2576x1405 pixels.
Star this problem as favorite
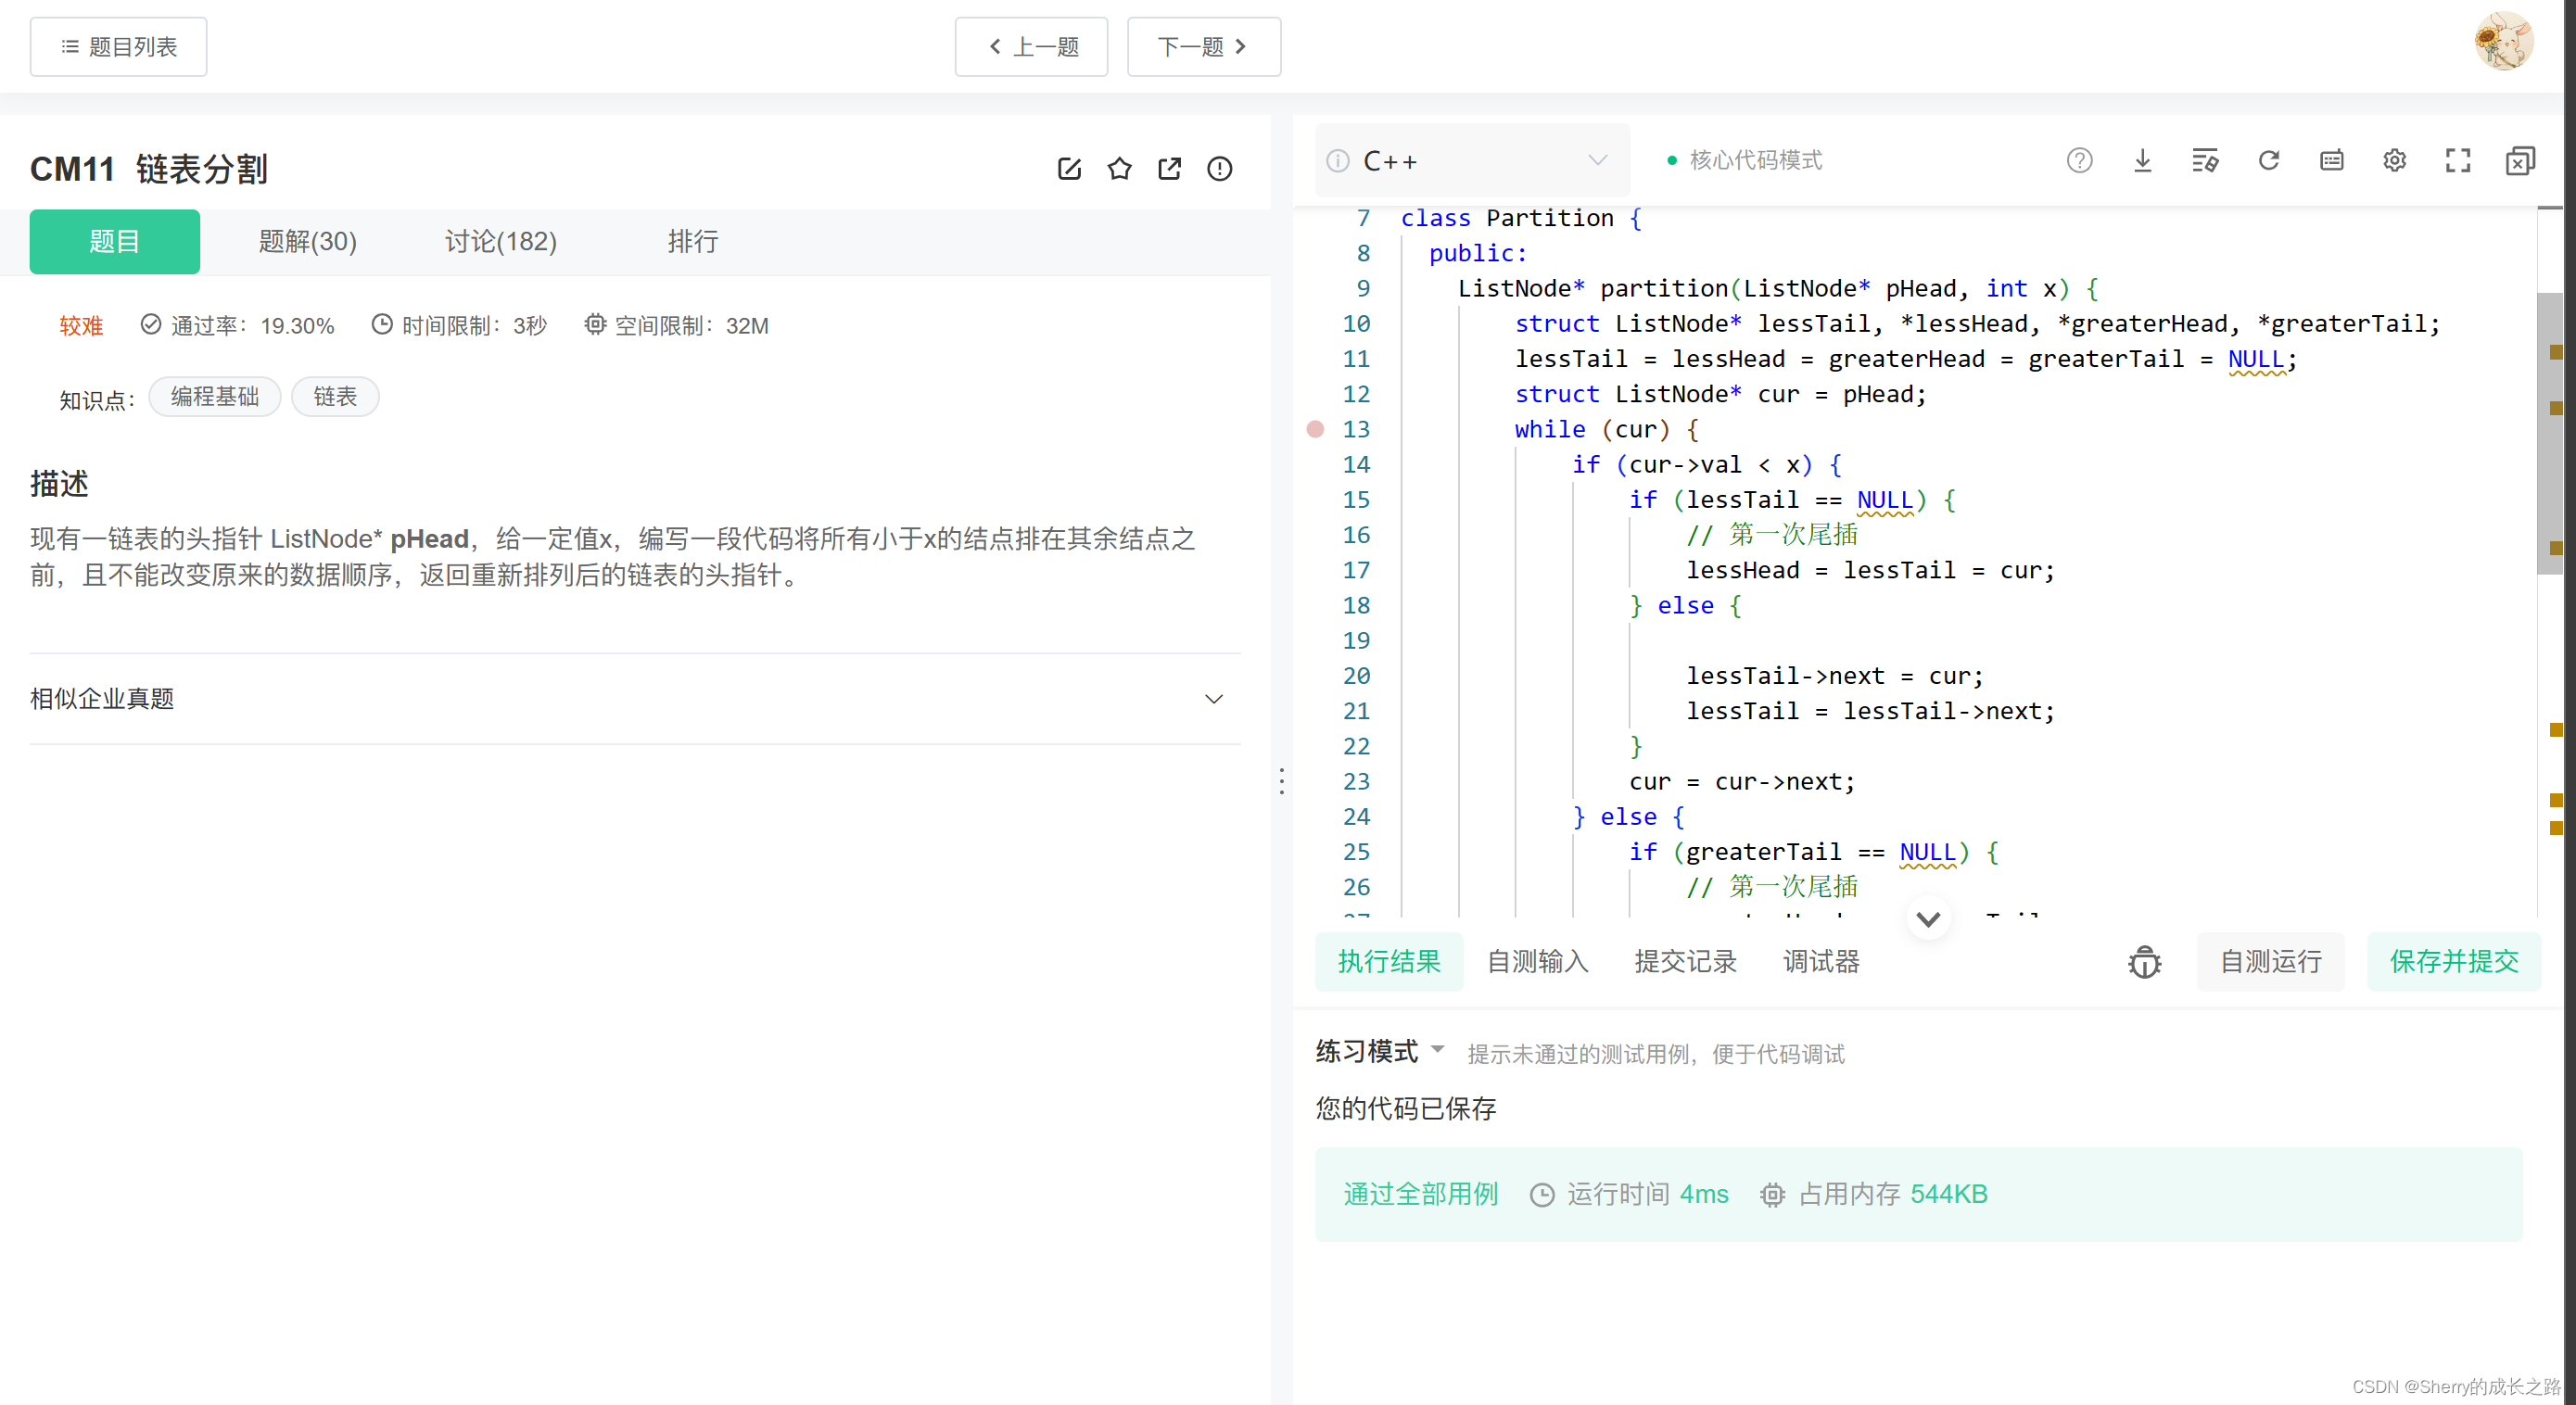point(1119,169)
